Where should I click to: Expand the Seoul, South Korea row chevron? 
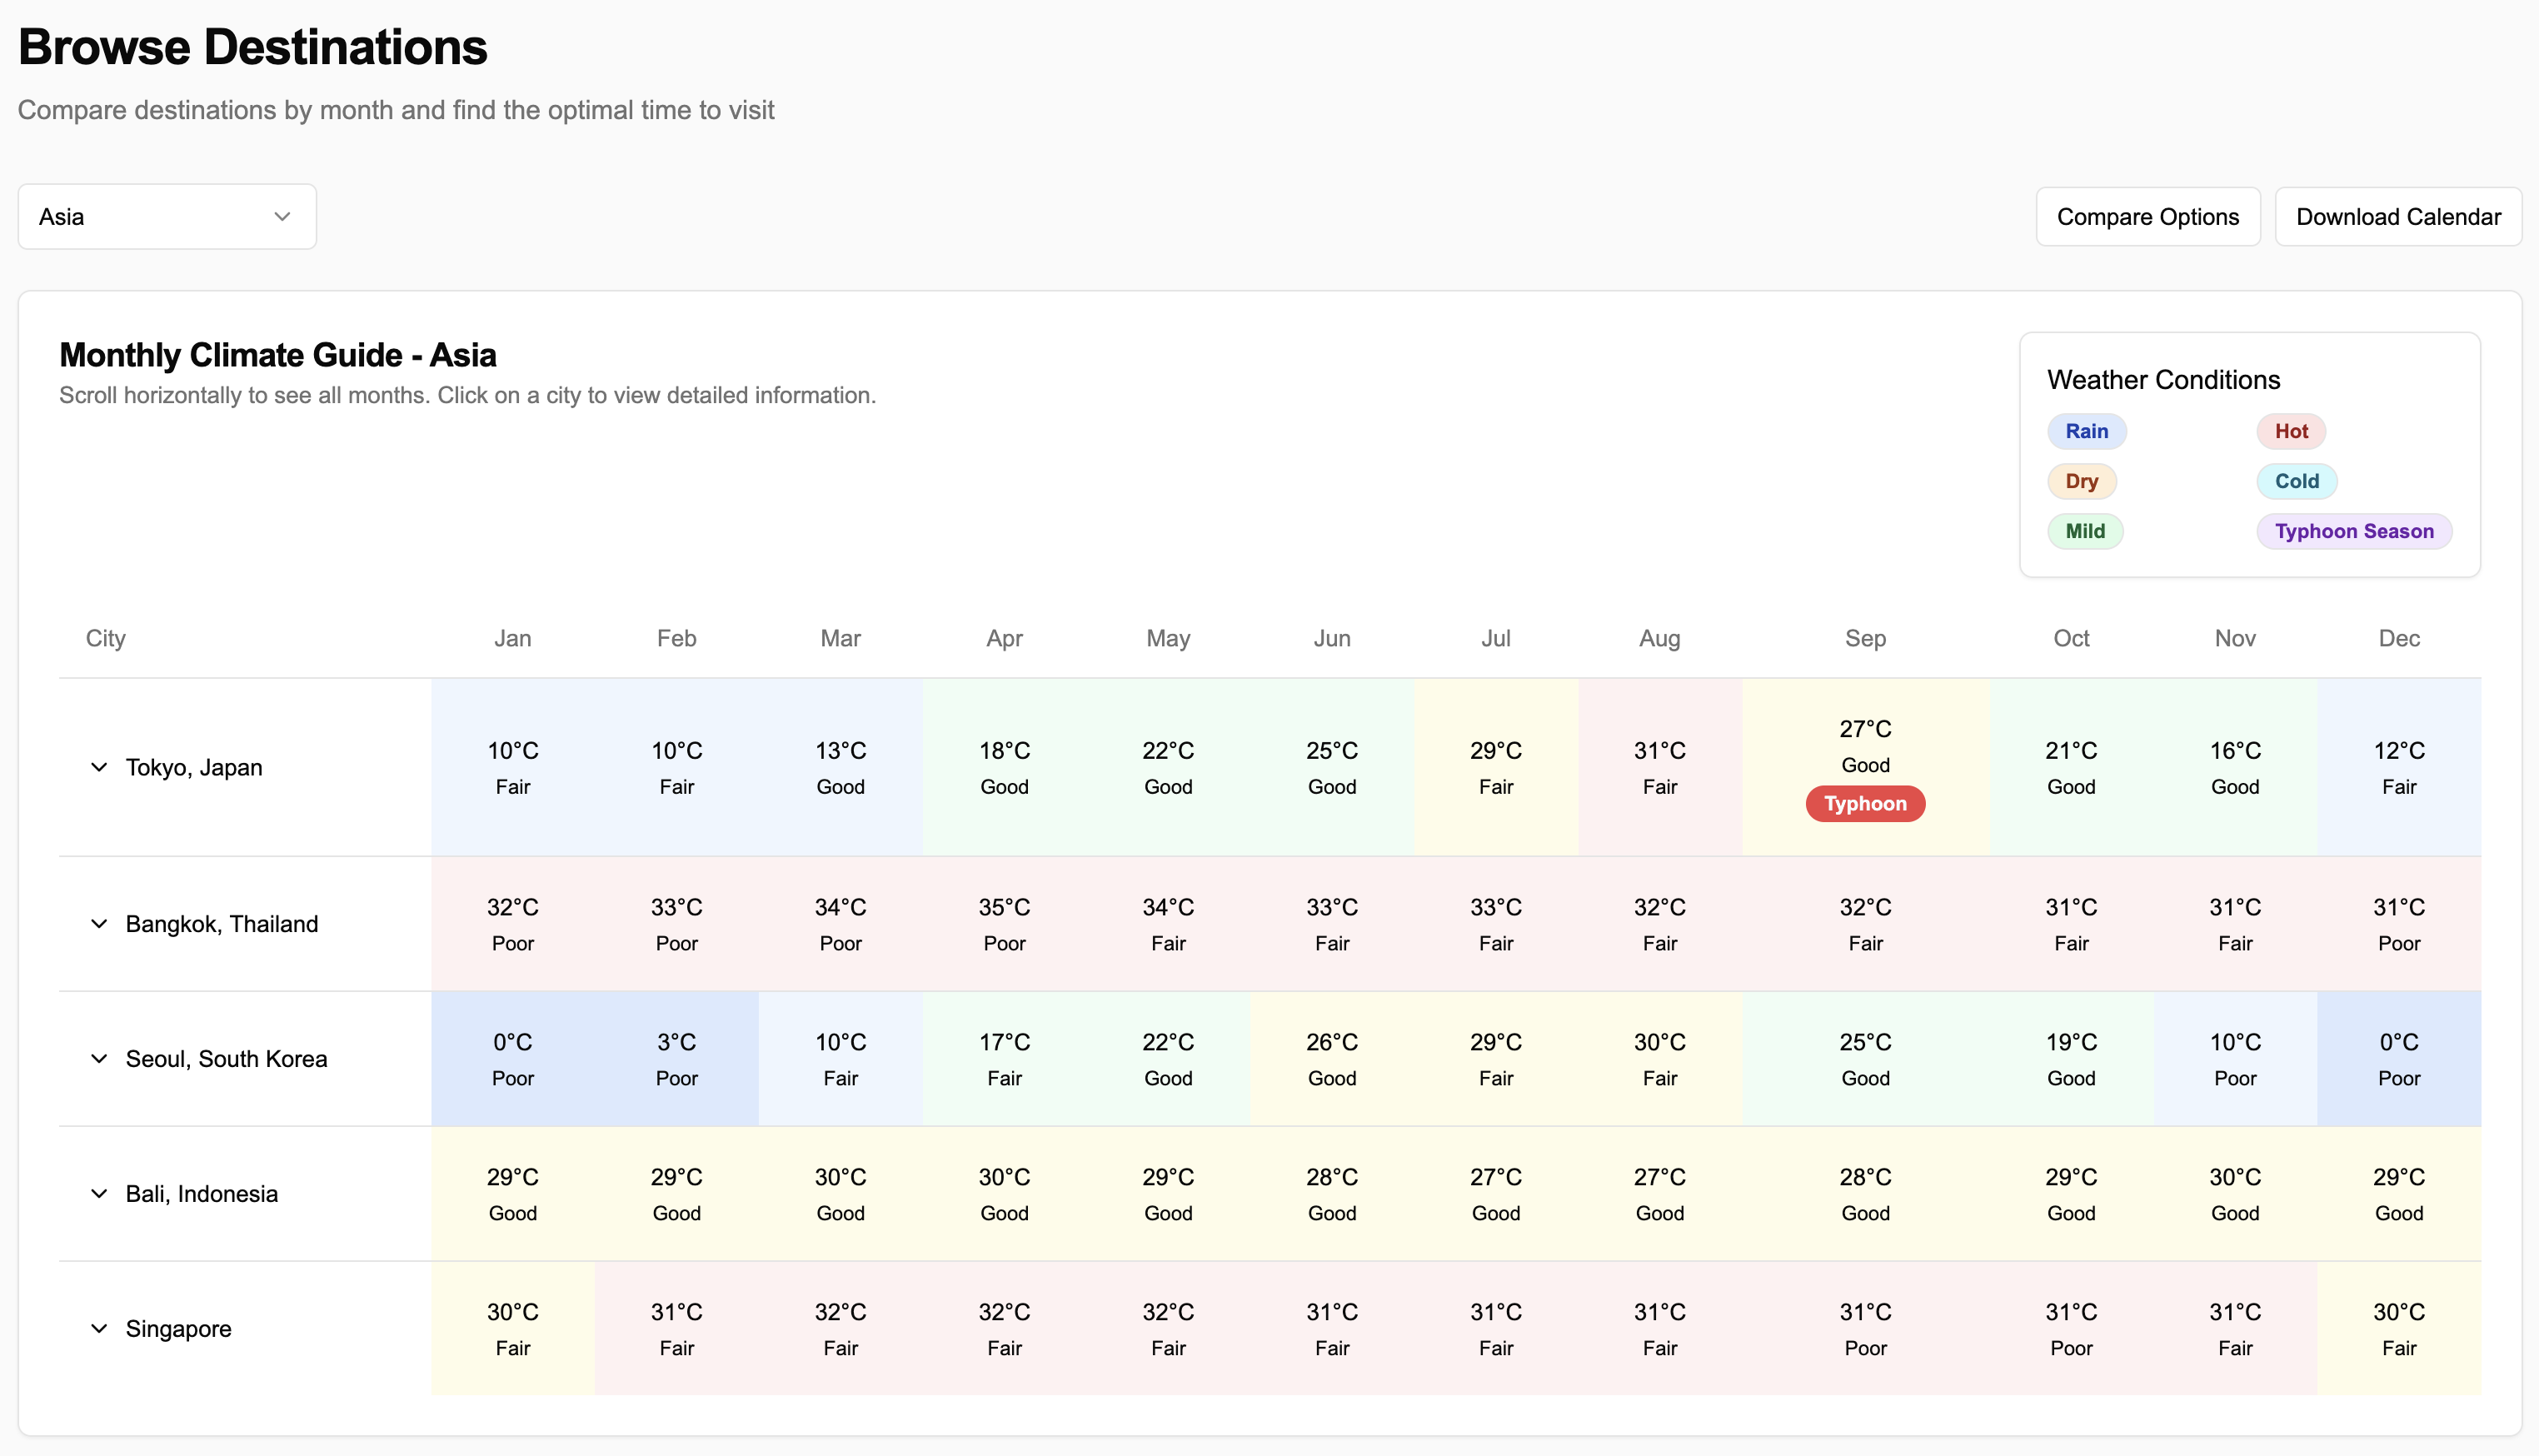tap(99, 1059)
